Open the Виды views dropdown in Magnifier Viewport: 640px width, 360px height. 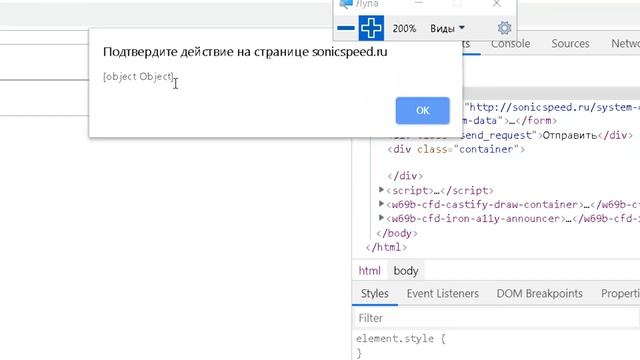pyautogui.click(x=447, y=29)
